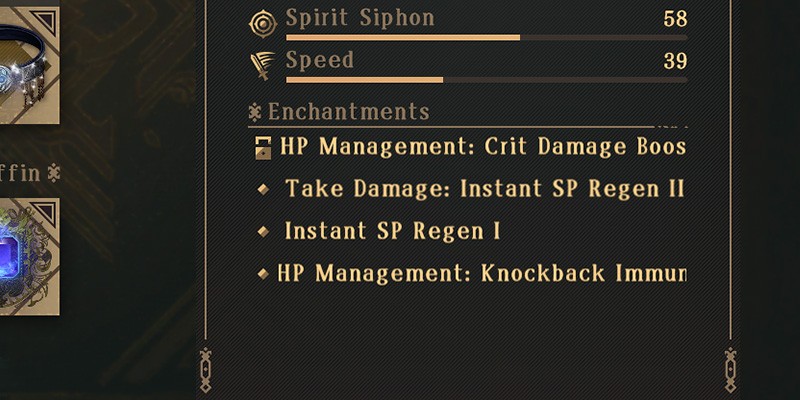Viewport: 800px width, 400px height.
Task: Toggle corner triangle marker on blue gem item
Action: tap(43, 214)
